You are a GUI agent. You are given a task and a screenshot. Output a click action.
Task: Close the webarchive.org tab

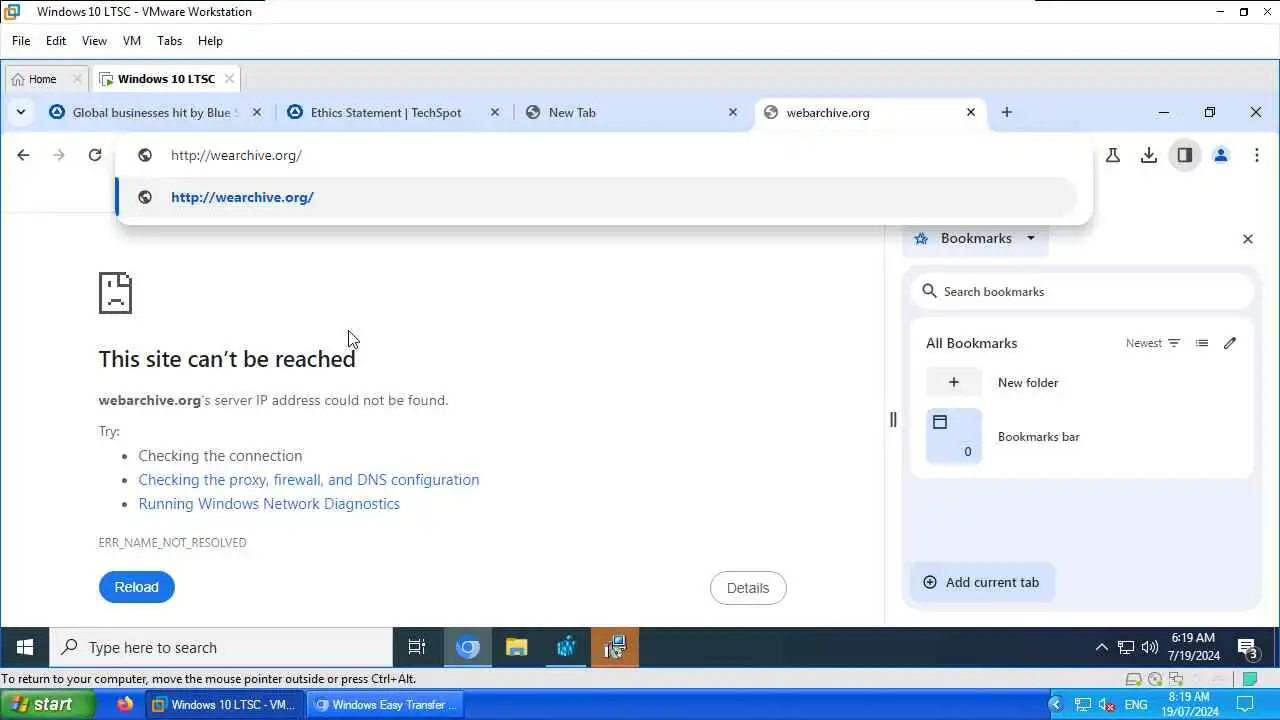[970, 112]
